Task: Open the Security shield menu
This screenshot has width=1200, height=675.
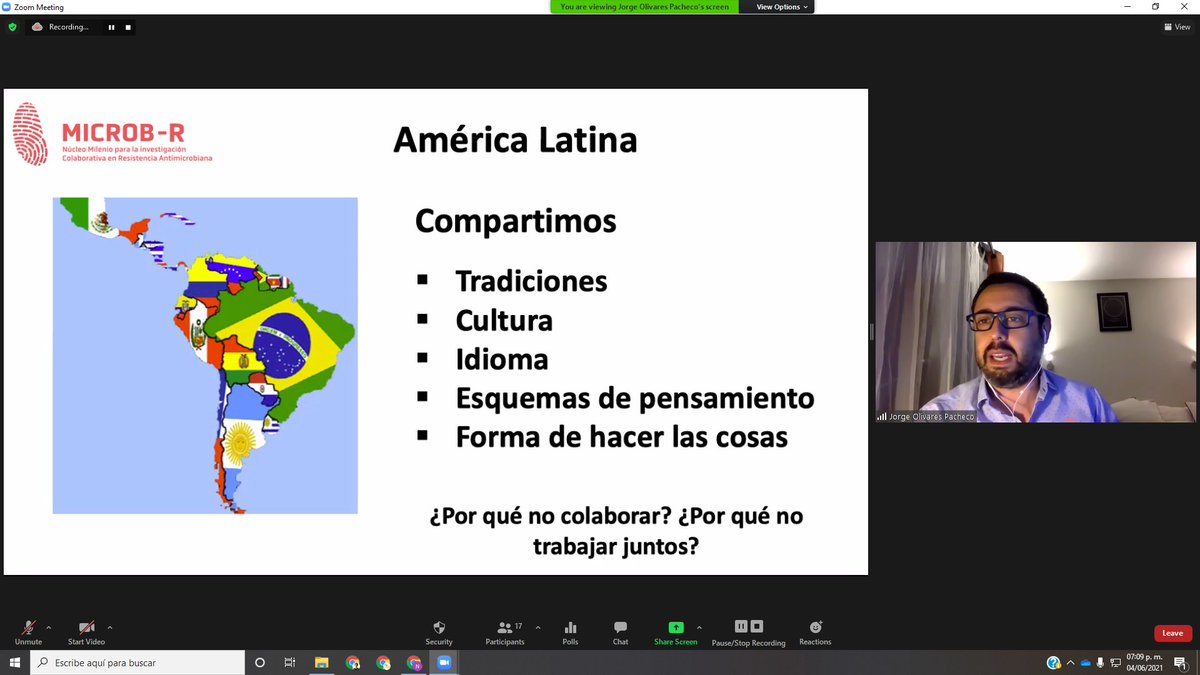Action: (439, 632)
